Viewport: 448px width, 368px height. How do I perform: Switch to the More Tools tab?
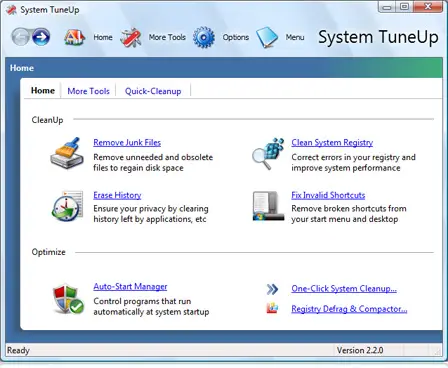click(x=88, y=91)
